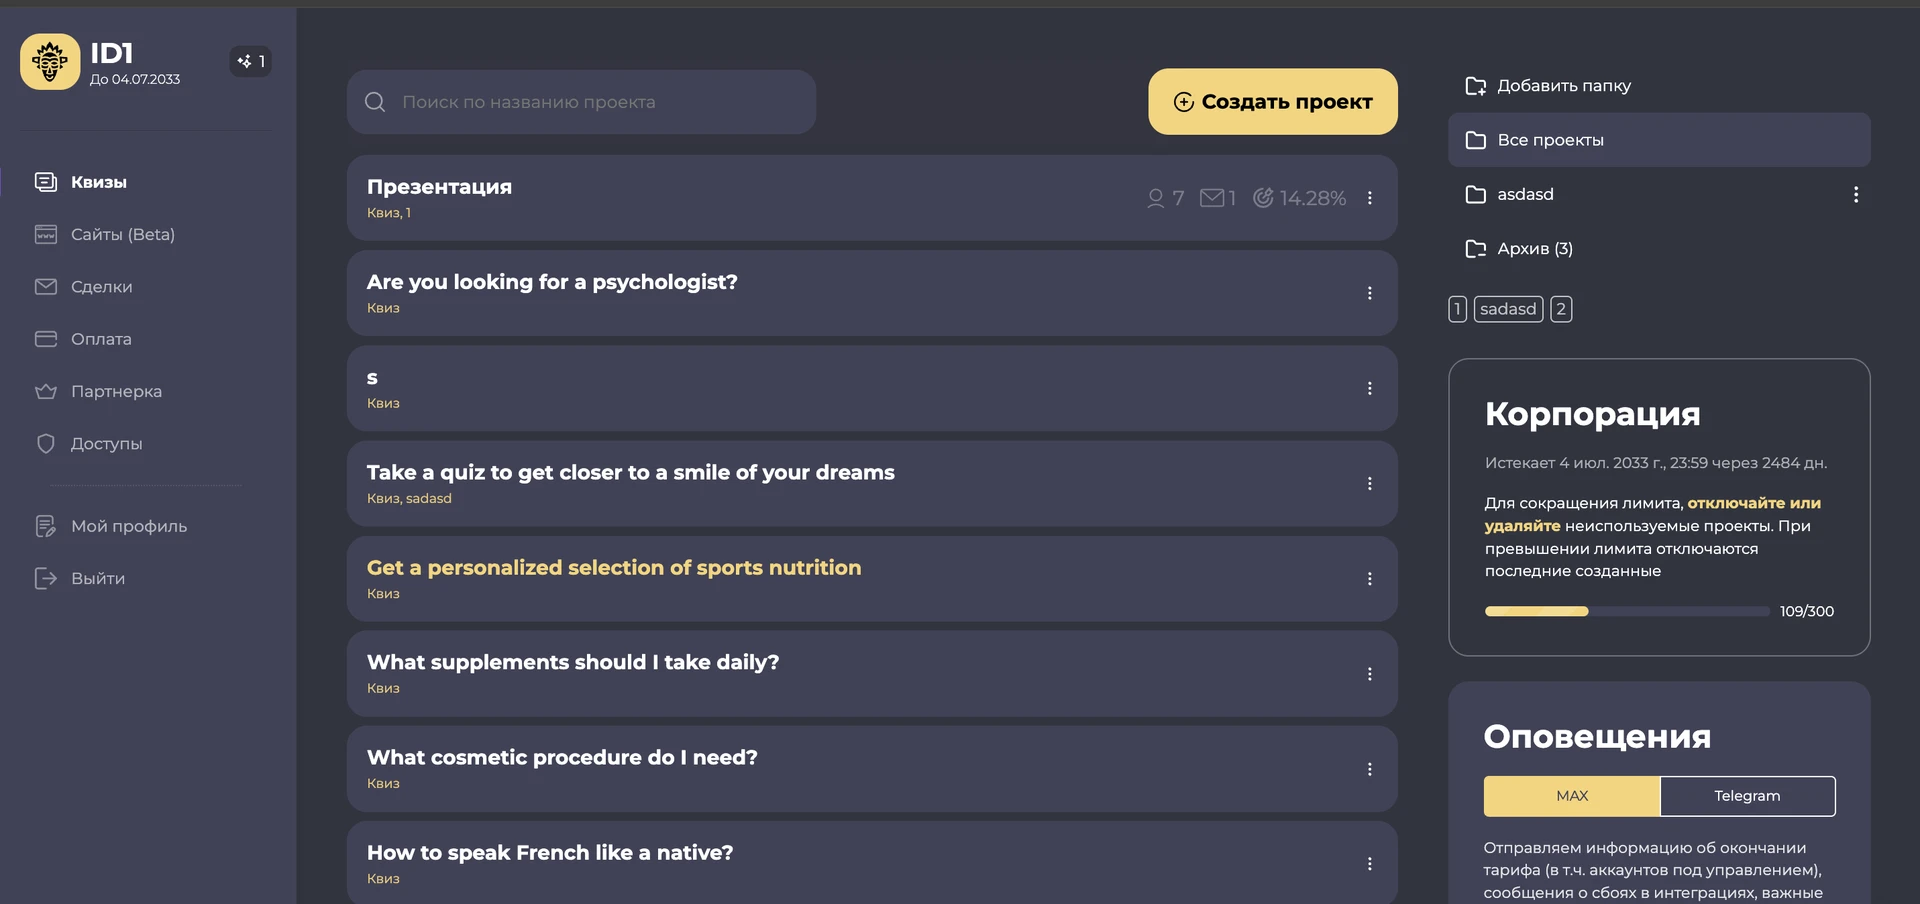Click the 109/300 project limit progress bar
Viewport: 1920px width, 904px height.
pyautogui.click(x=1627, y=611)
